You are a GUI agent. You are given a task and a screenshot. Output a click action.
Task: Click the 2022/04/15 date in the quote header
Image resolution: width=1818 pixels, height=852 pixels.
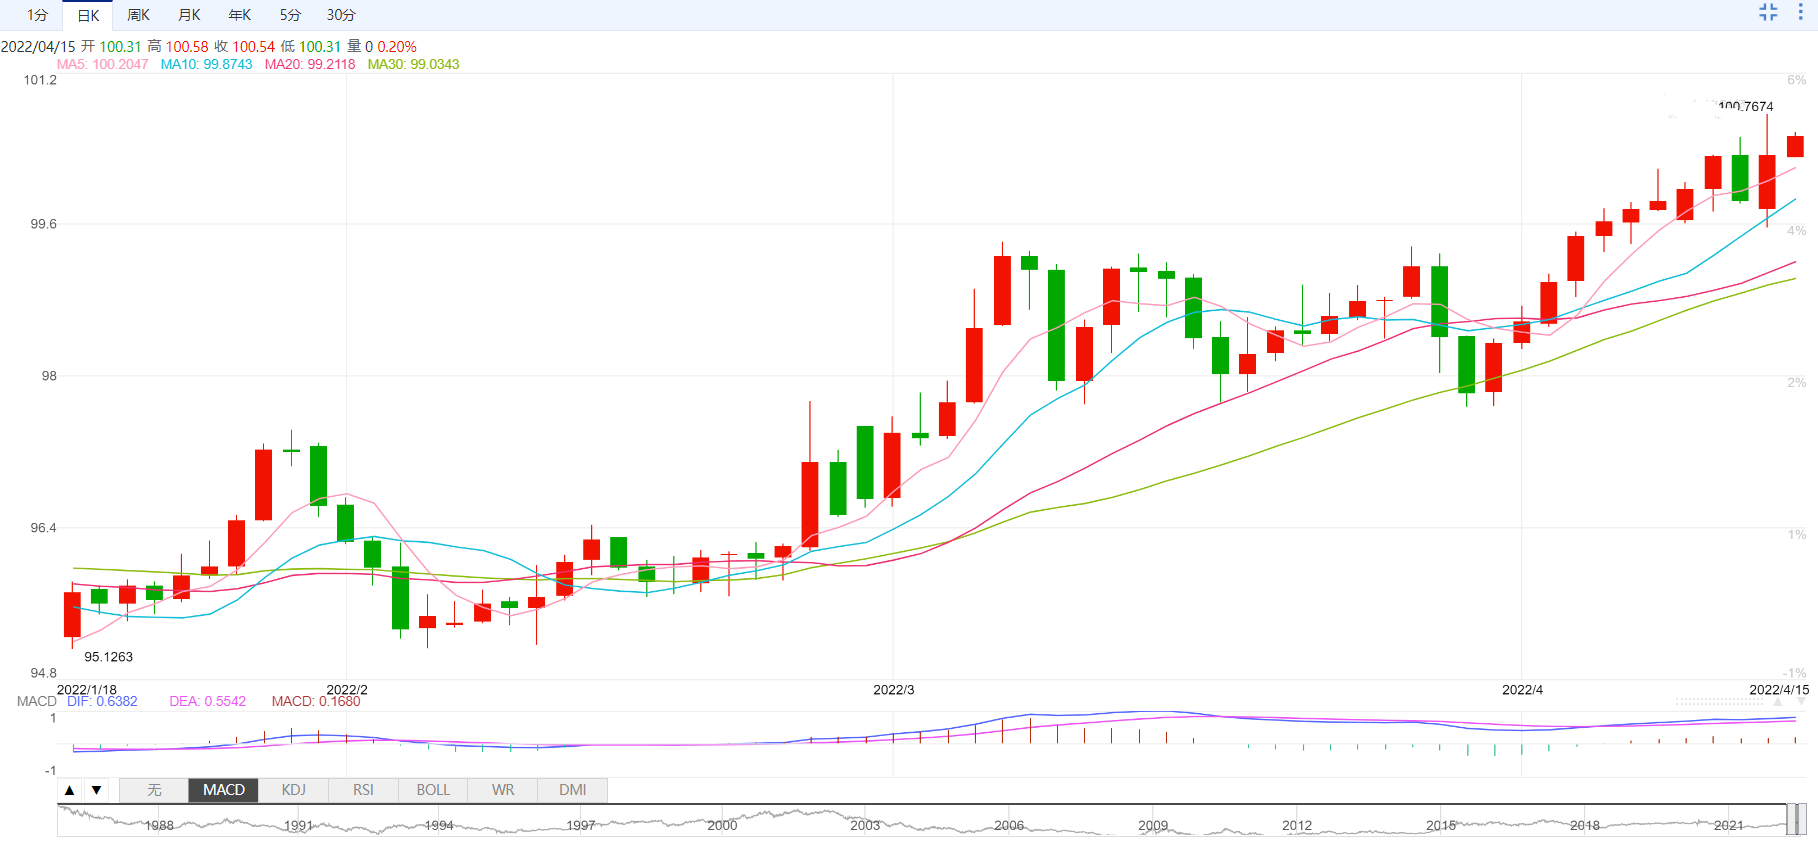[38, 46]
